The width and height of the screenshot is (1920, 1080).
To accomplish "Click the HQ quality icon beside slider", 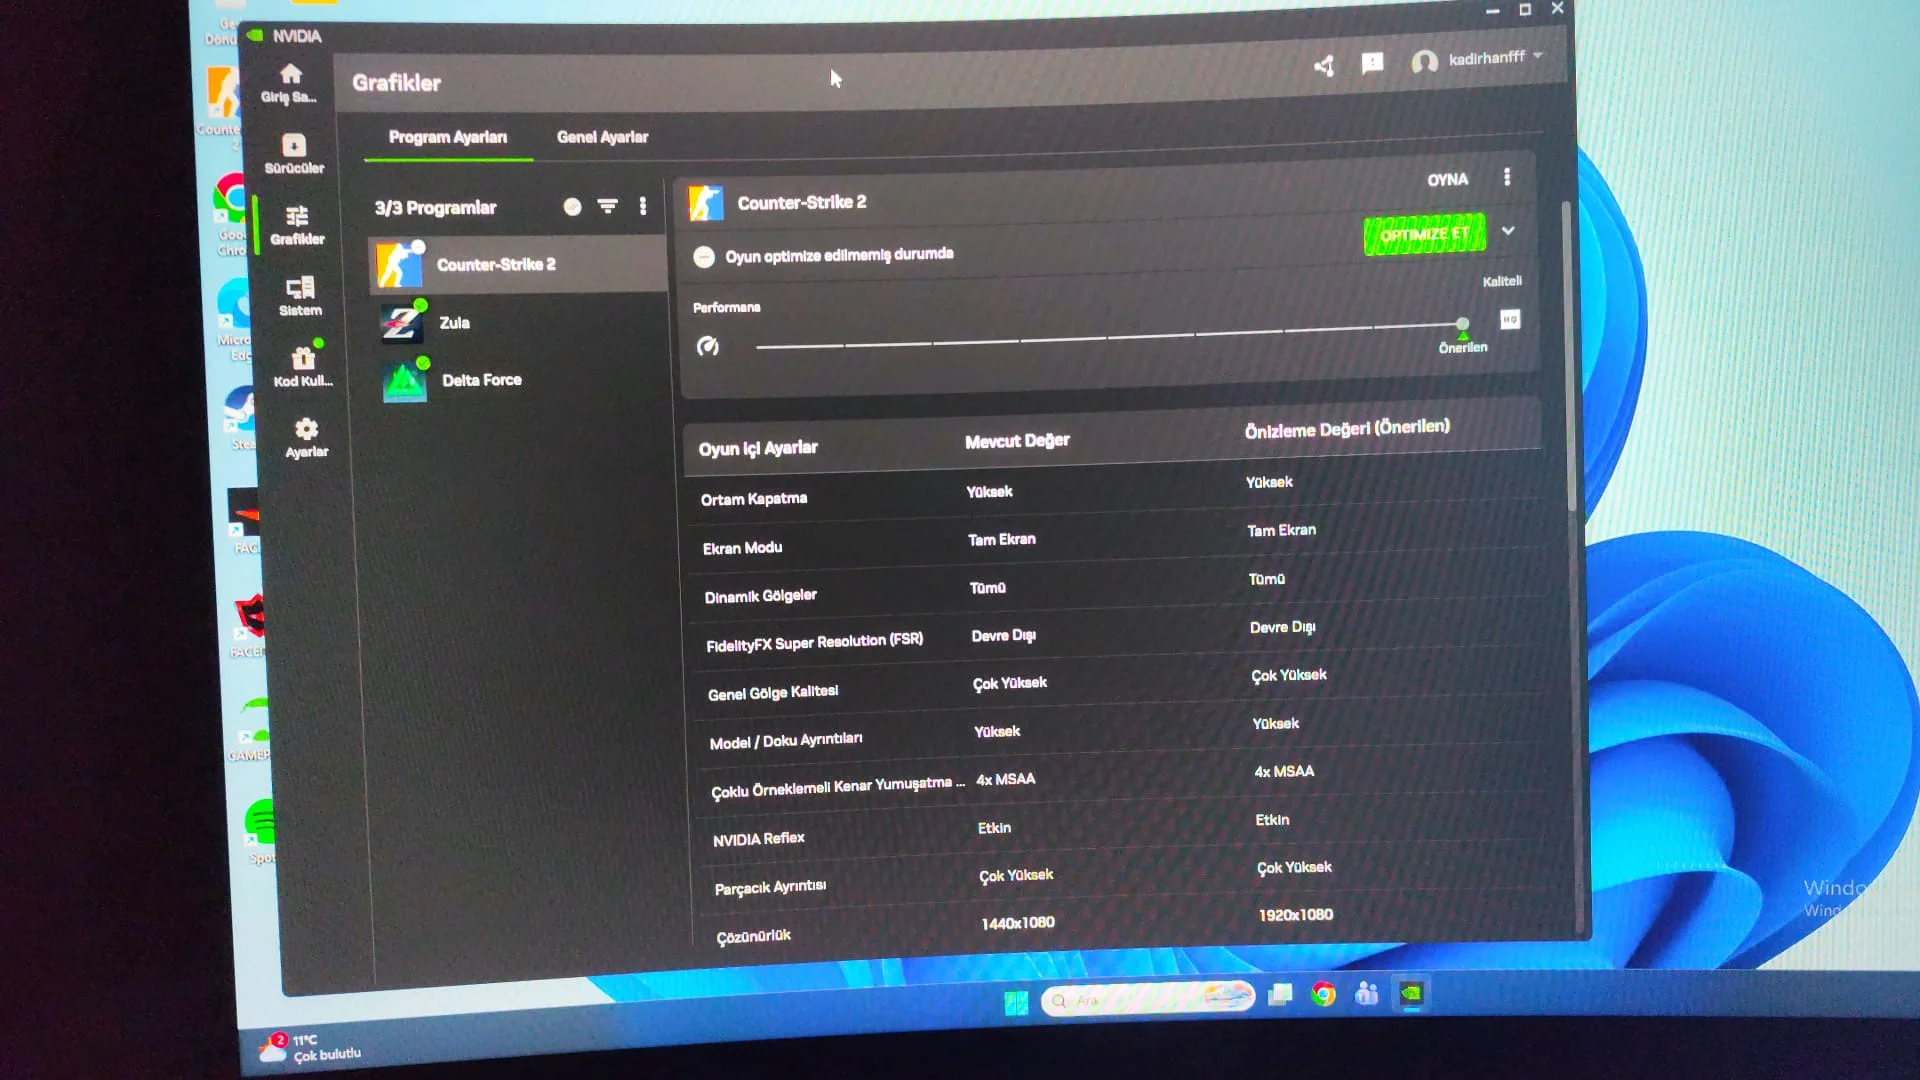I will 1510,319.
